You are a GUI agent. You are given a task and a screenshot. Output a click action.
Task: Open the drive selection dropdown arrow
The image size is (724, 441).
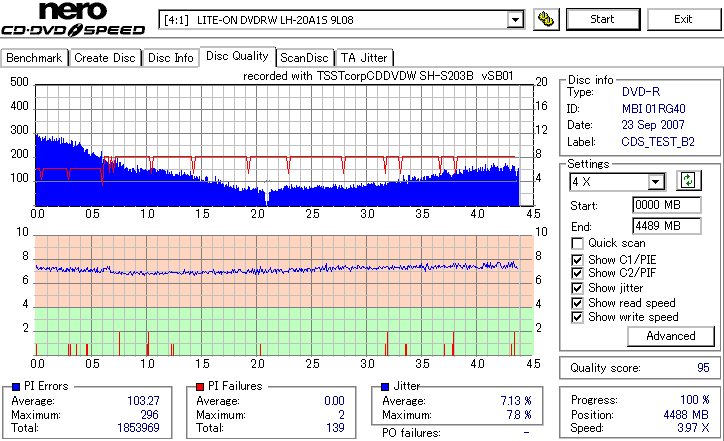[515, 20]
